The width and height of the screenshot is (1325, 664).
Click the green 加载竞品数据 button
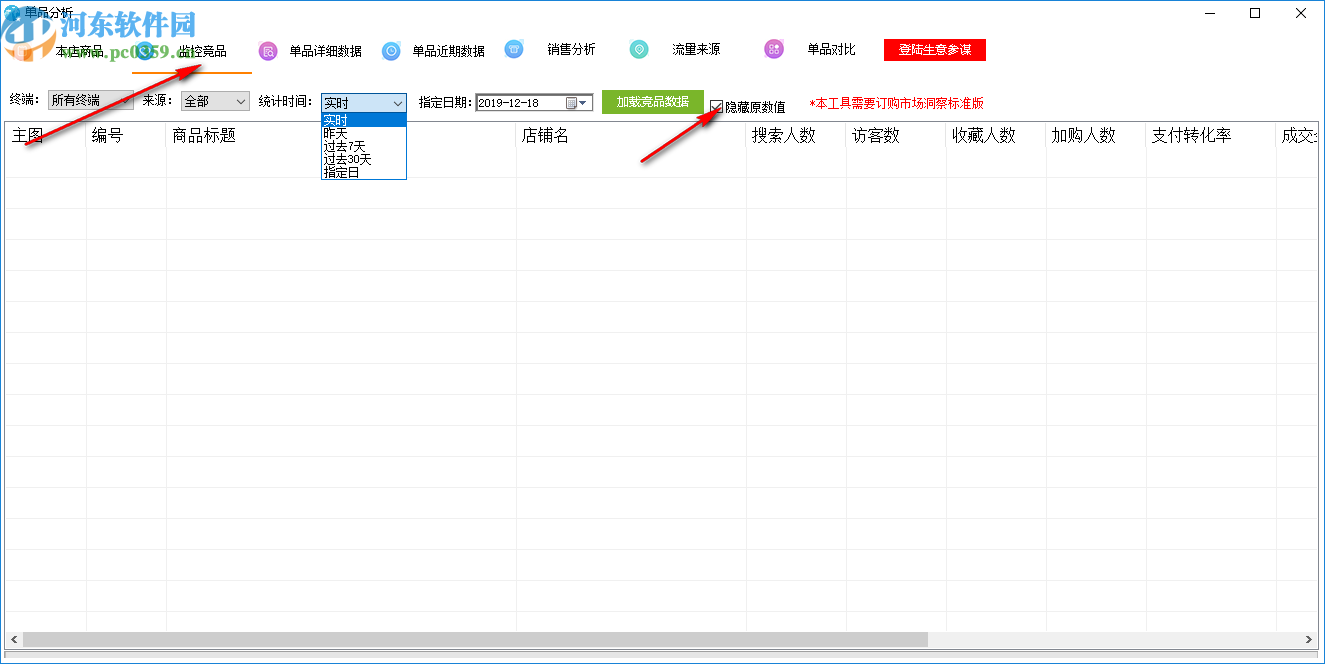point(652,102)
